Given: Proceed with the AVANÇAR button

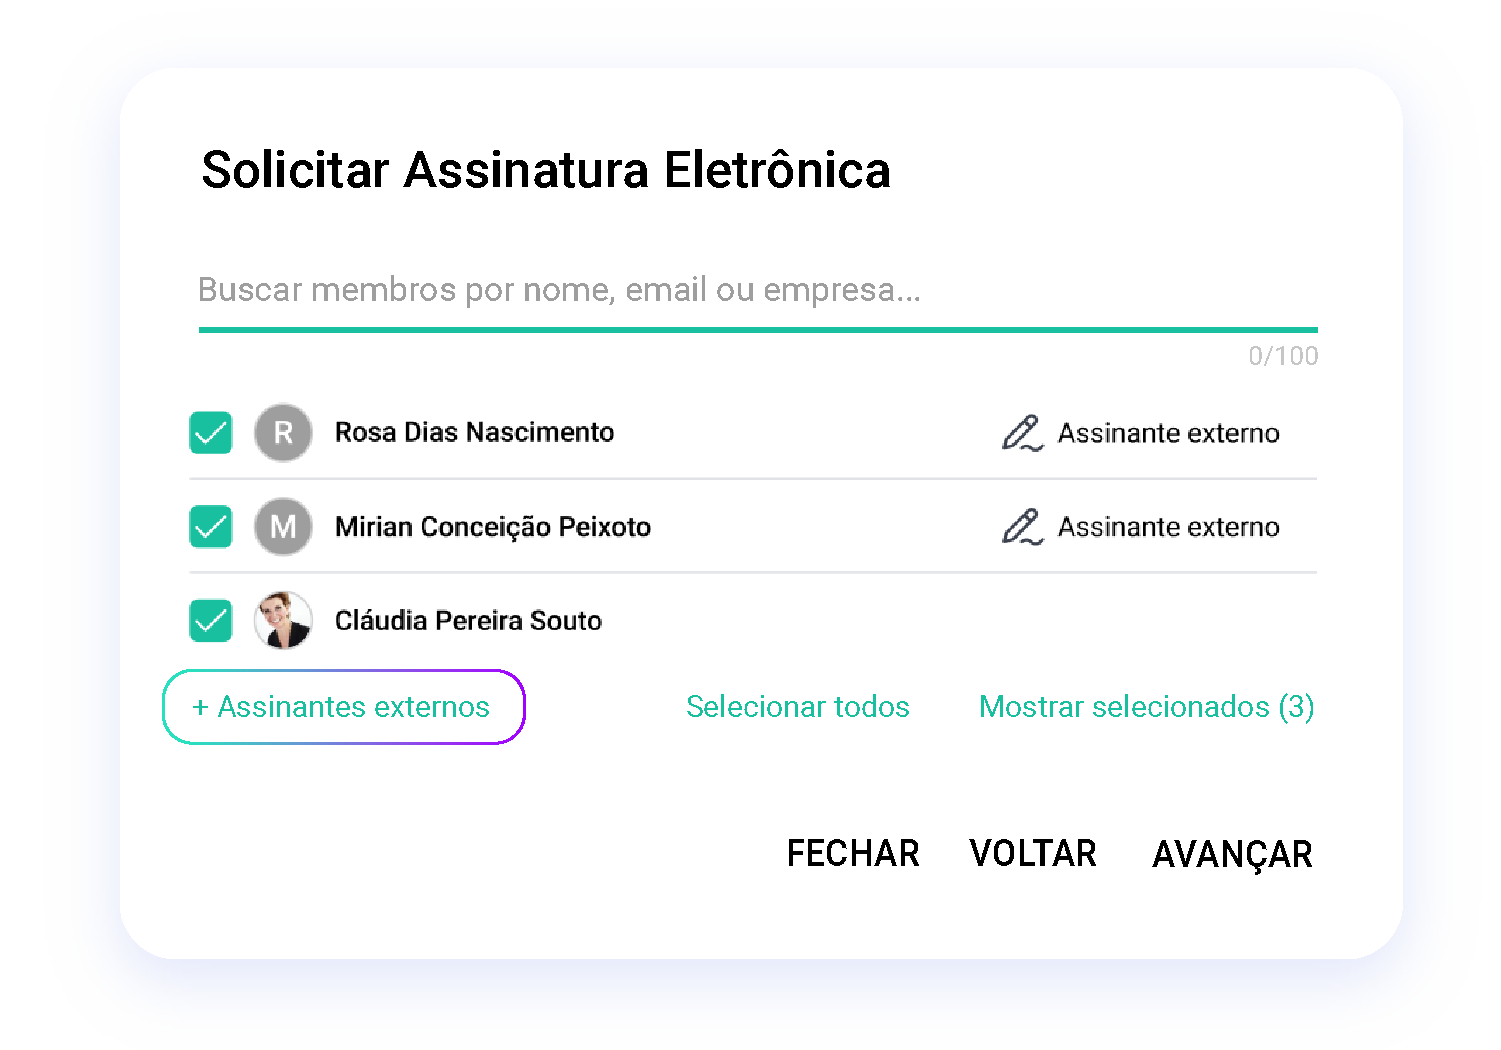Looking at the screenshot, I should [x=1232, y=854].
